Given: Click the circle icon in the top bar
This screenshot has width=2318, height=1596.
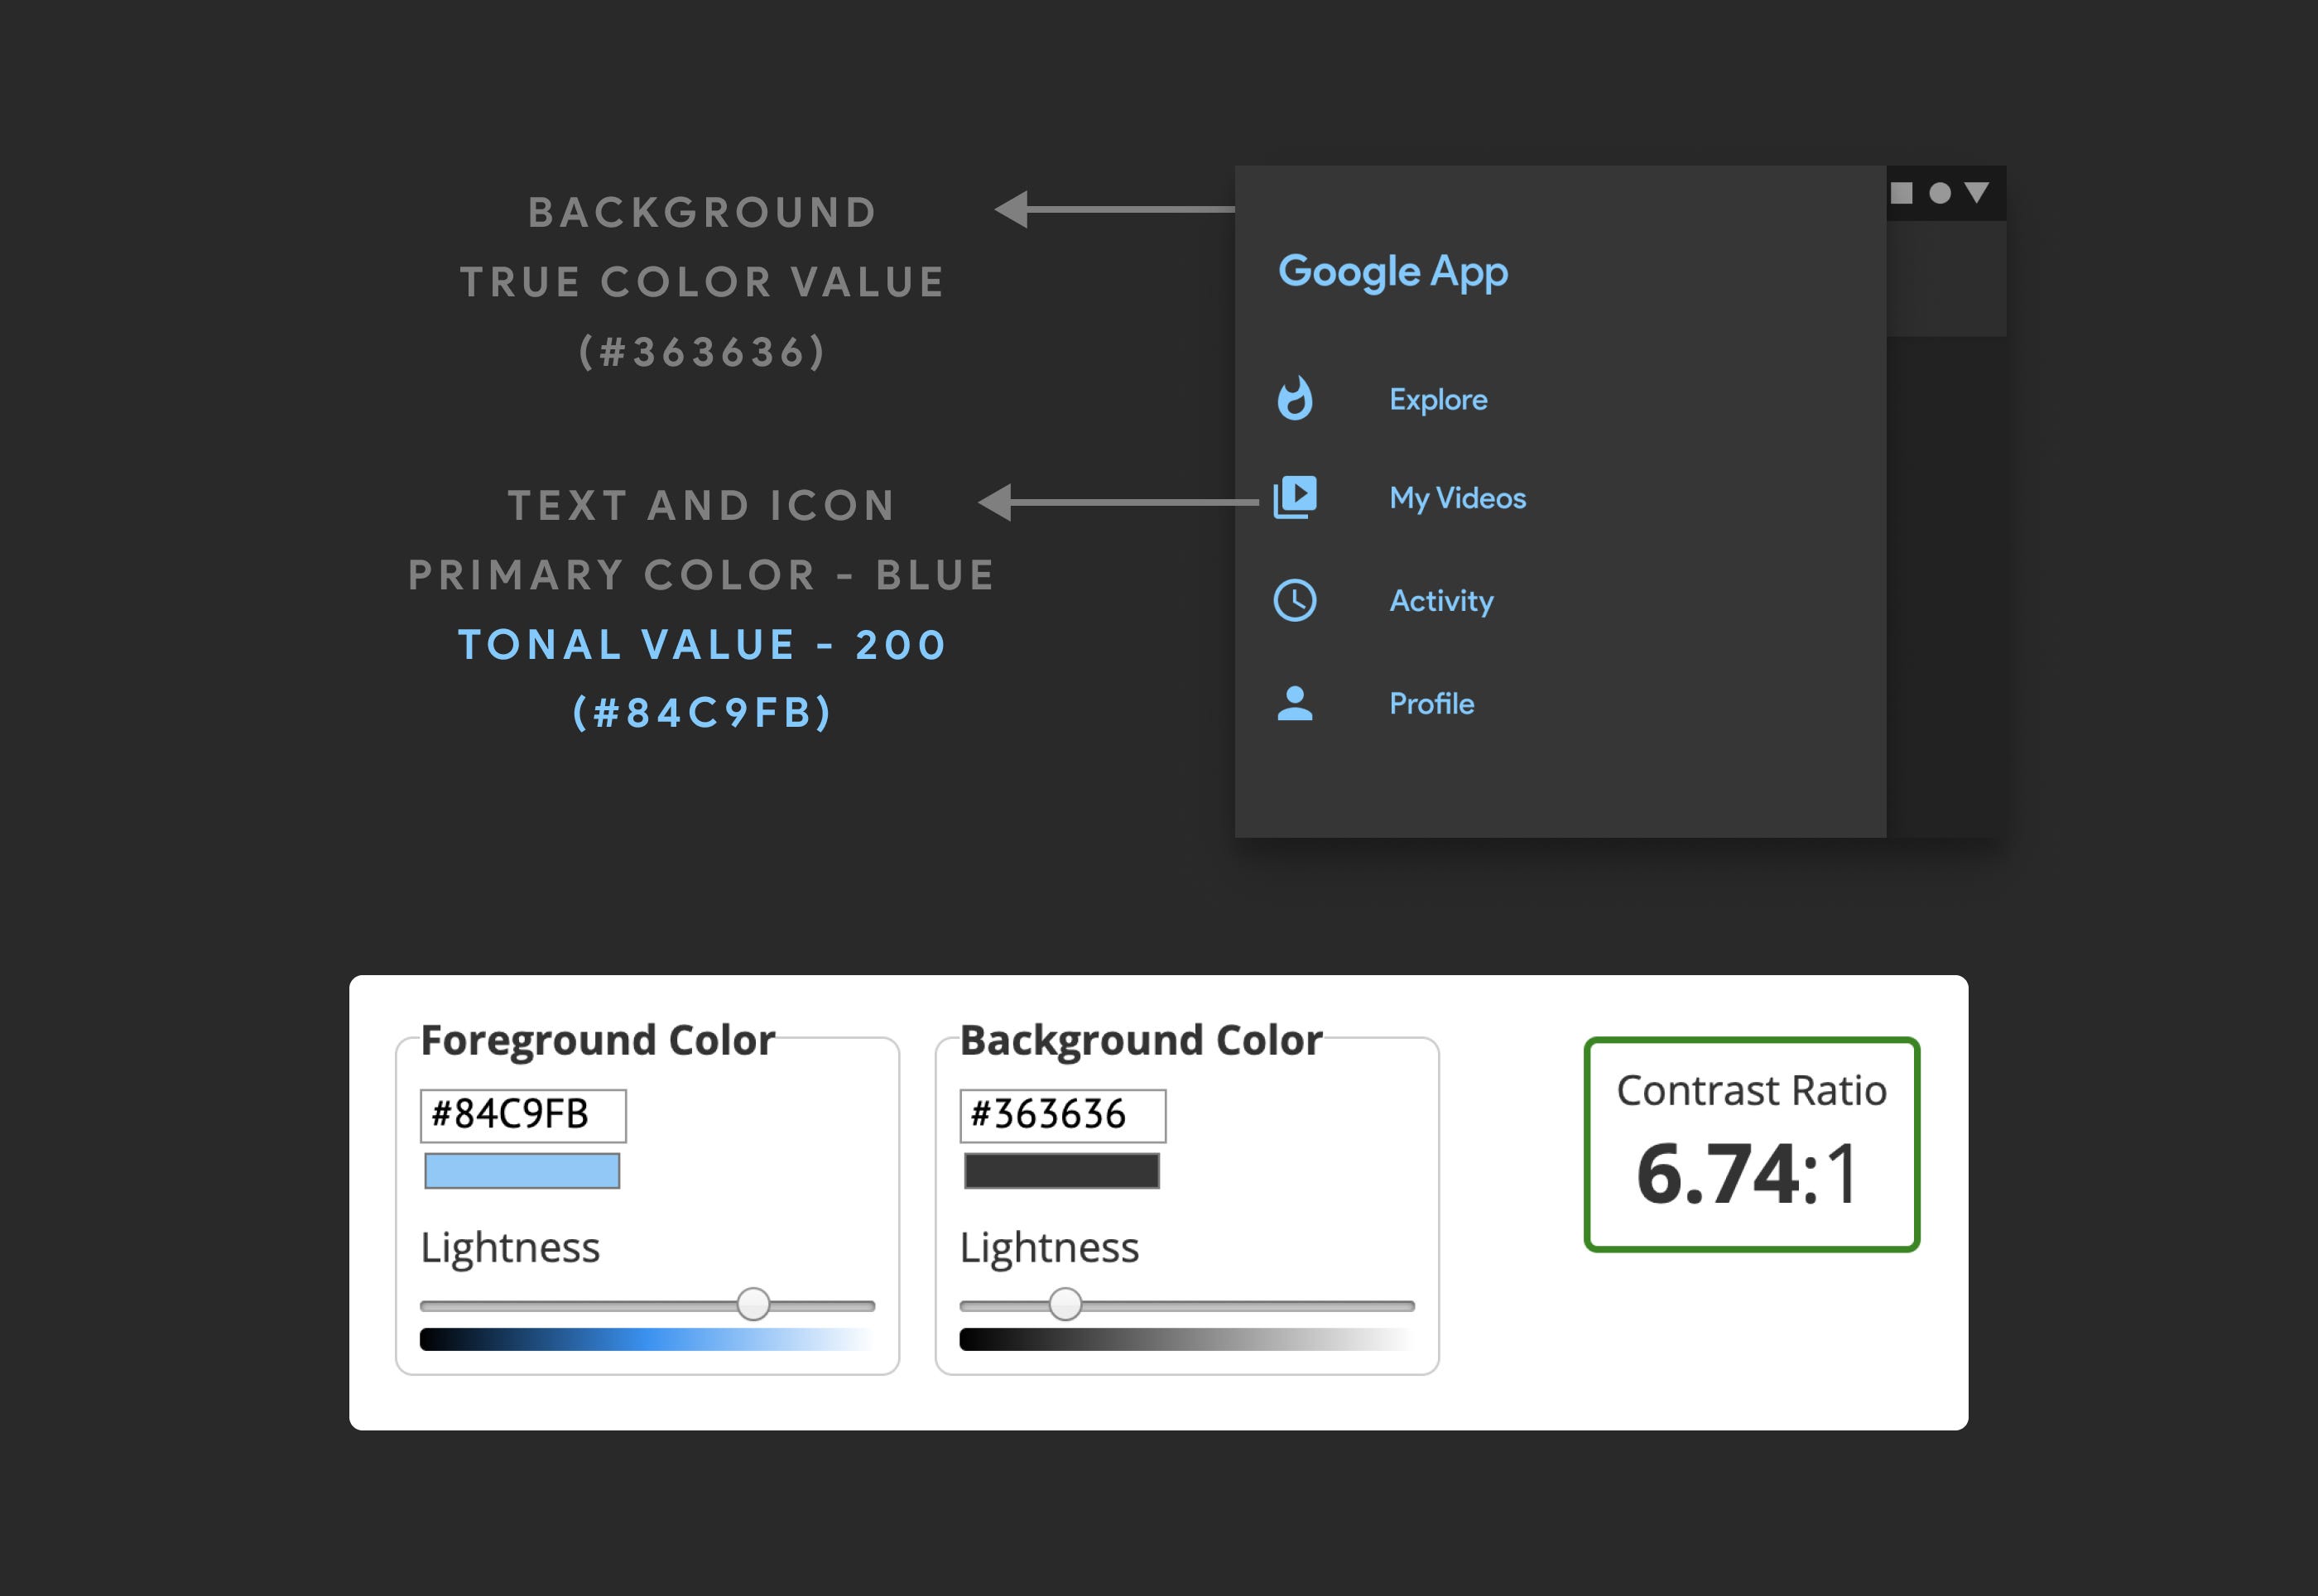Looking at the screenshot, I should tap(1940, 193).
